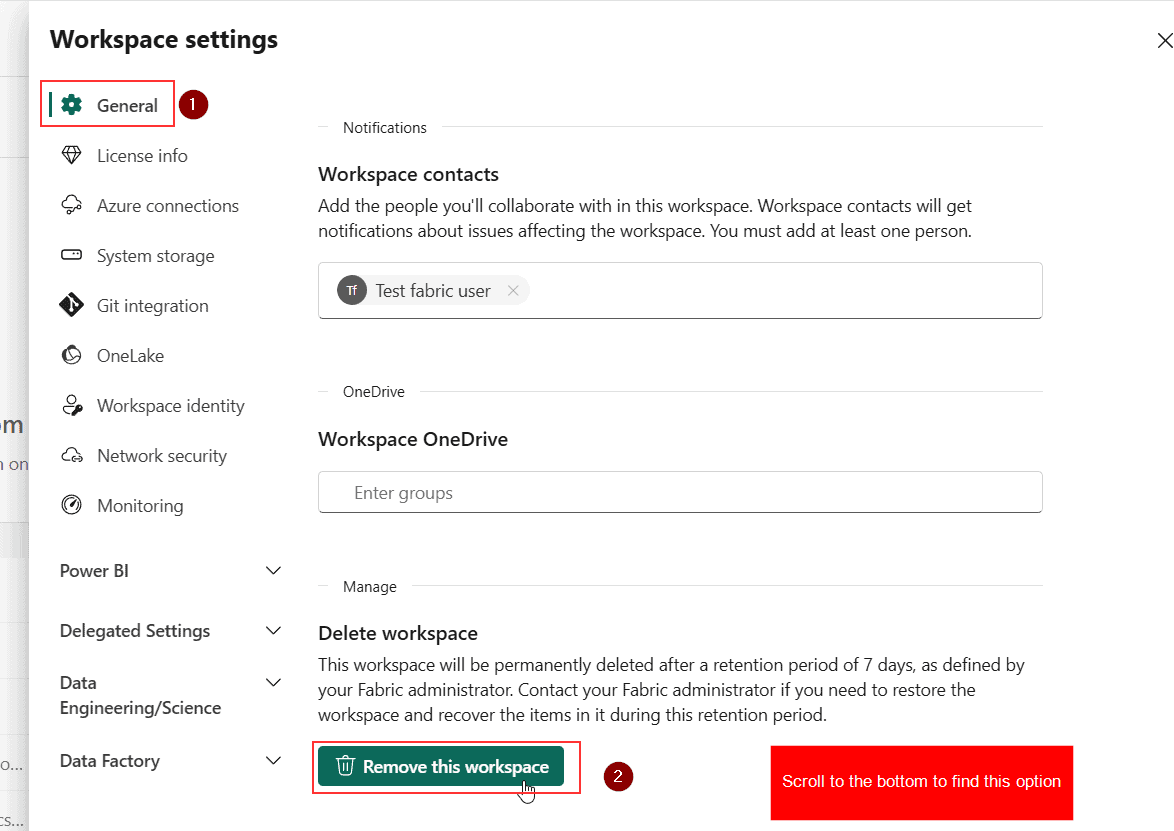Click the Monitoring gauge icon
The width and height of the screenshot is (1174, 831).
71,505
